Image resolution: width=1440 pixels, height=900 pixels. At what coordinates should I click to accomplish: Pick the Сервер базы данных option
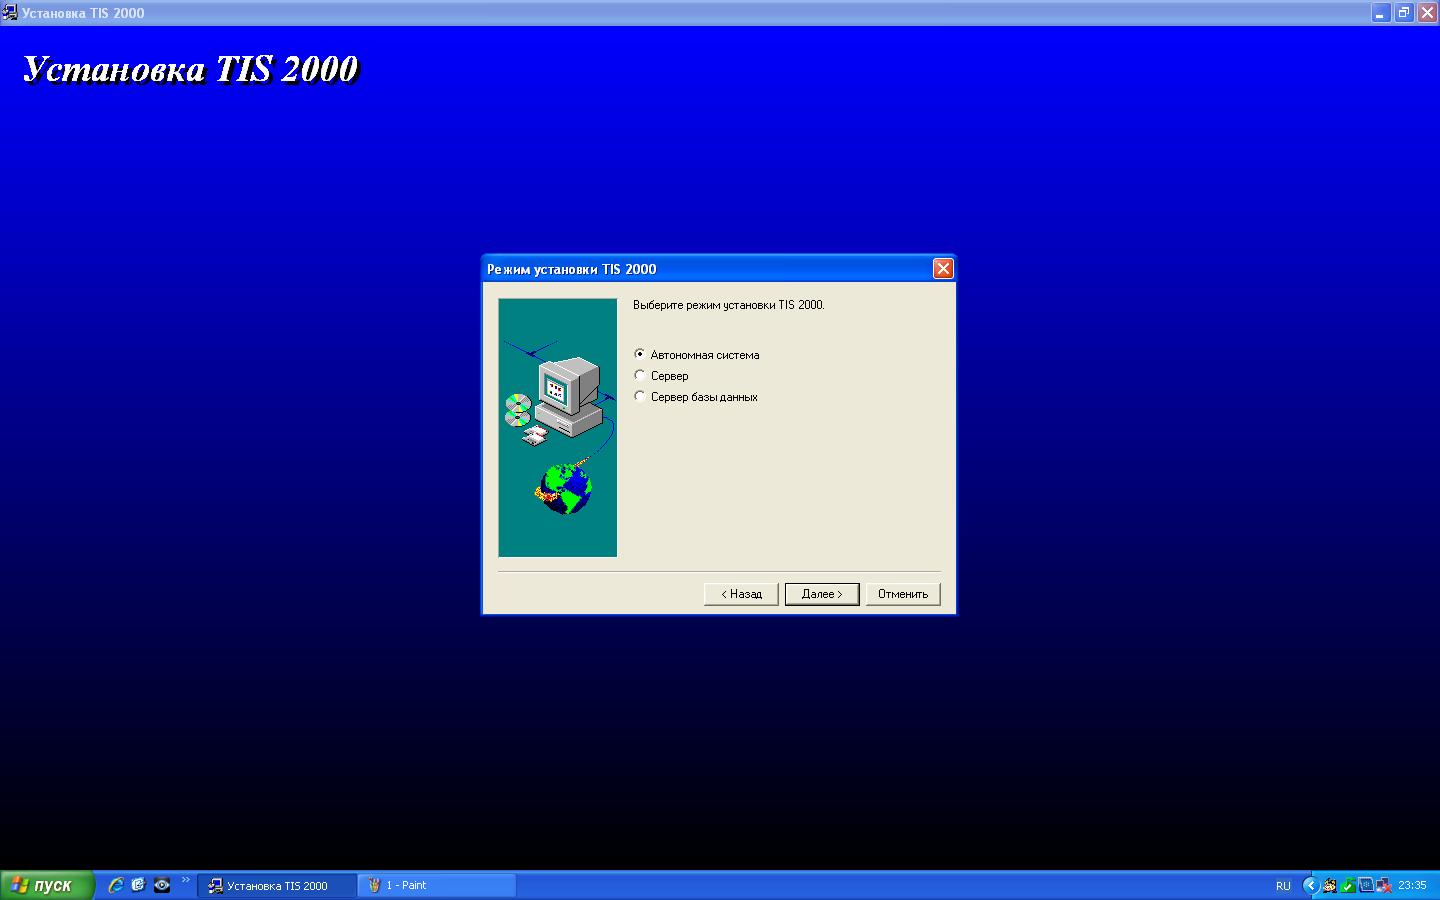(x=640, y=396)
